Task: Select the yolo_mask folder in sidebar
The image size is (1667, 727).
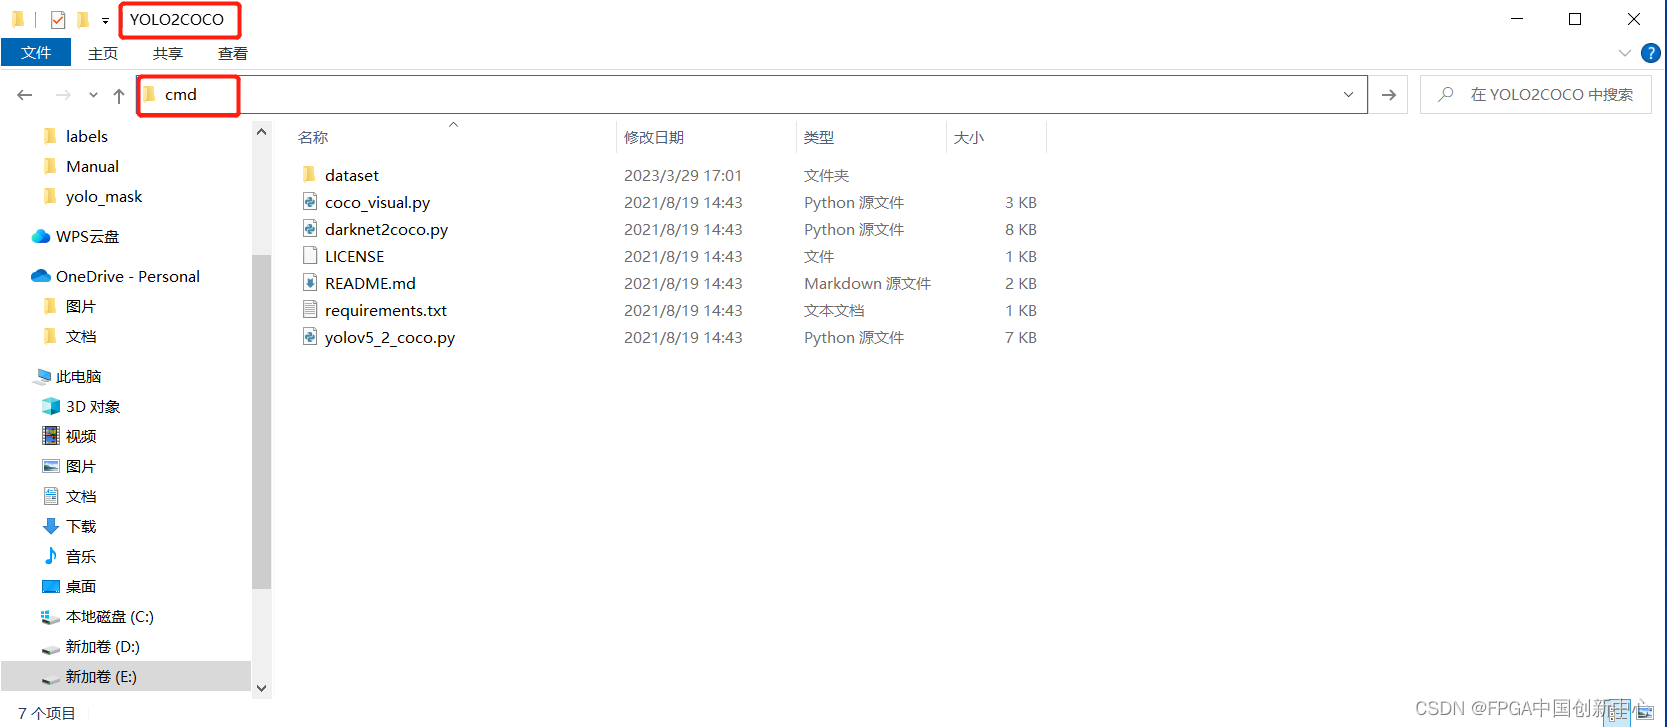Action: pyautogui.click(x=104, y=196)
